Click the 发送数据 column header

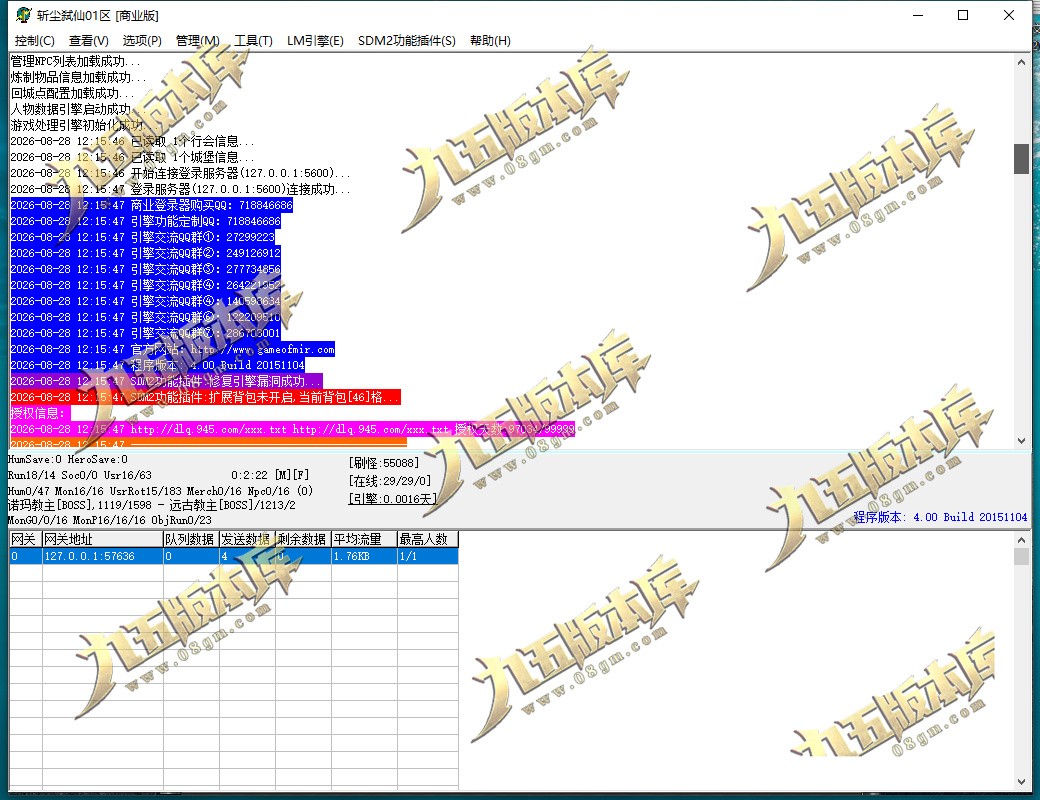coord(247,539)
